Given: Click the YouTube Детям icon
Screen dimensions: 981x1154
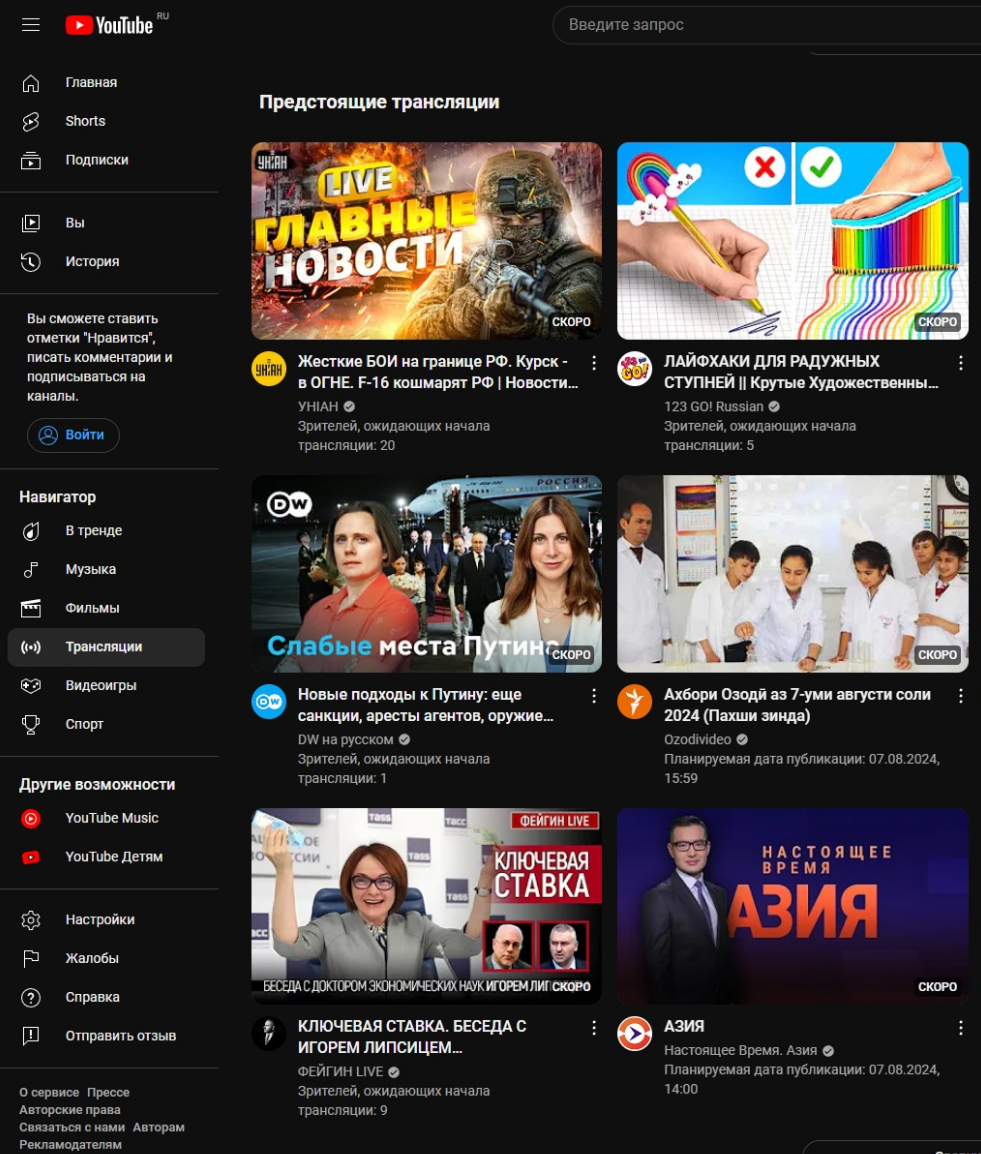Looking at the screenshot, I should (31, 857).
